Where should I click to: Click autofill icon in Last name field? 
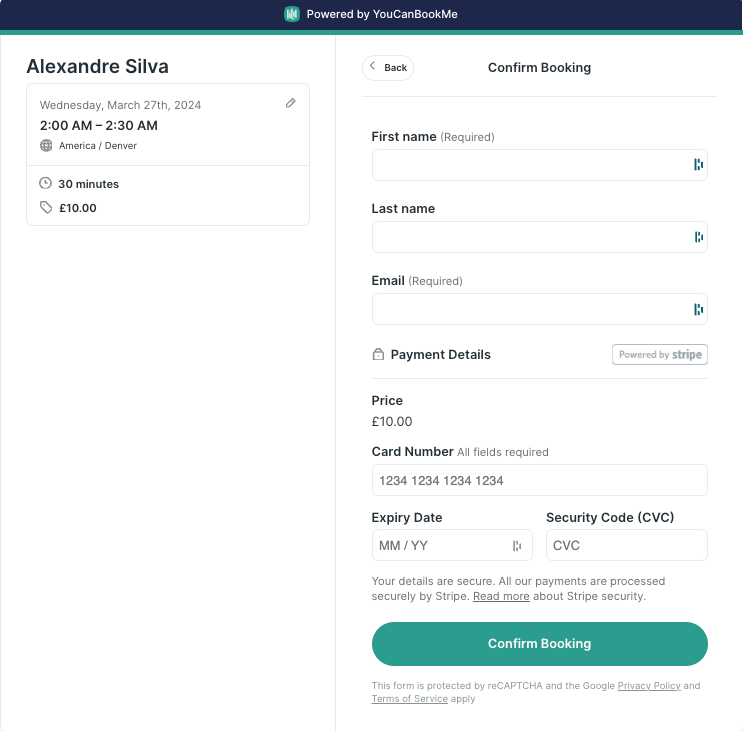coord(698,237)
